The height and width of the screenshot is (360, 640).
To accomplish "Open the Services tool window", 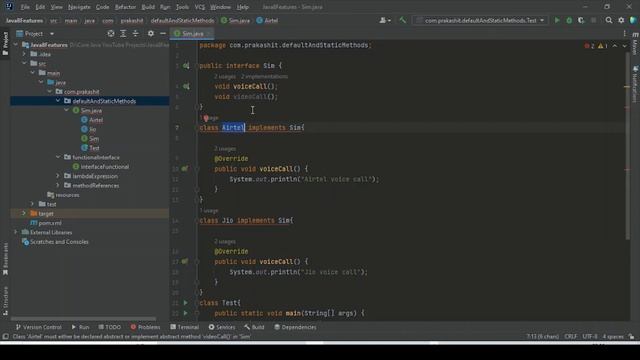I will (x=222, y=327).
